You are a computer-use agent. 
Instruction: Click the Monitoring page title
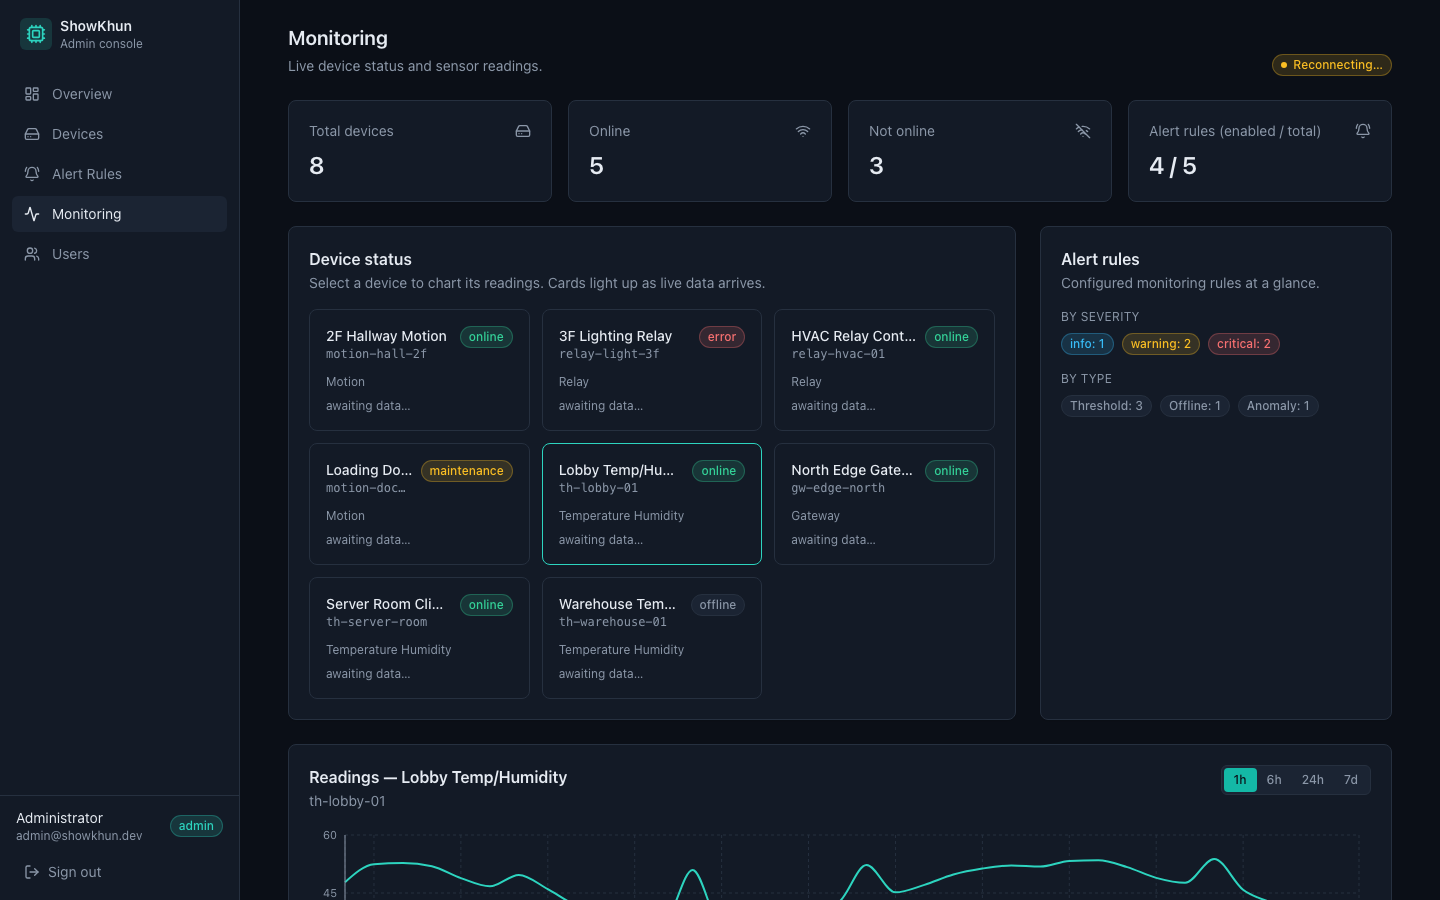click(338, 38)
